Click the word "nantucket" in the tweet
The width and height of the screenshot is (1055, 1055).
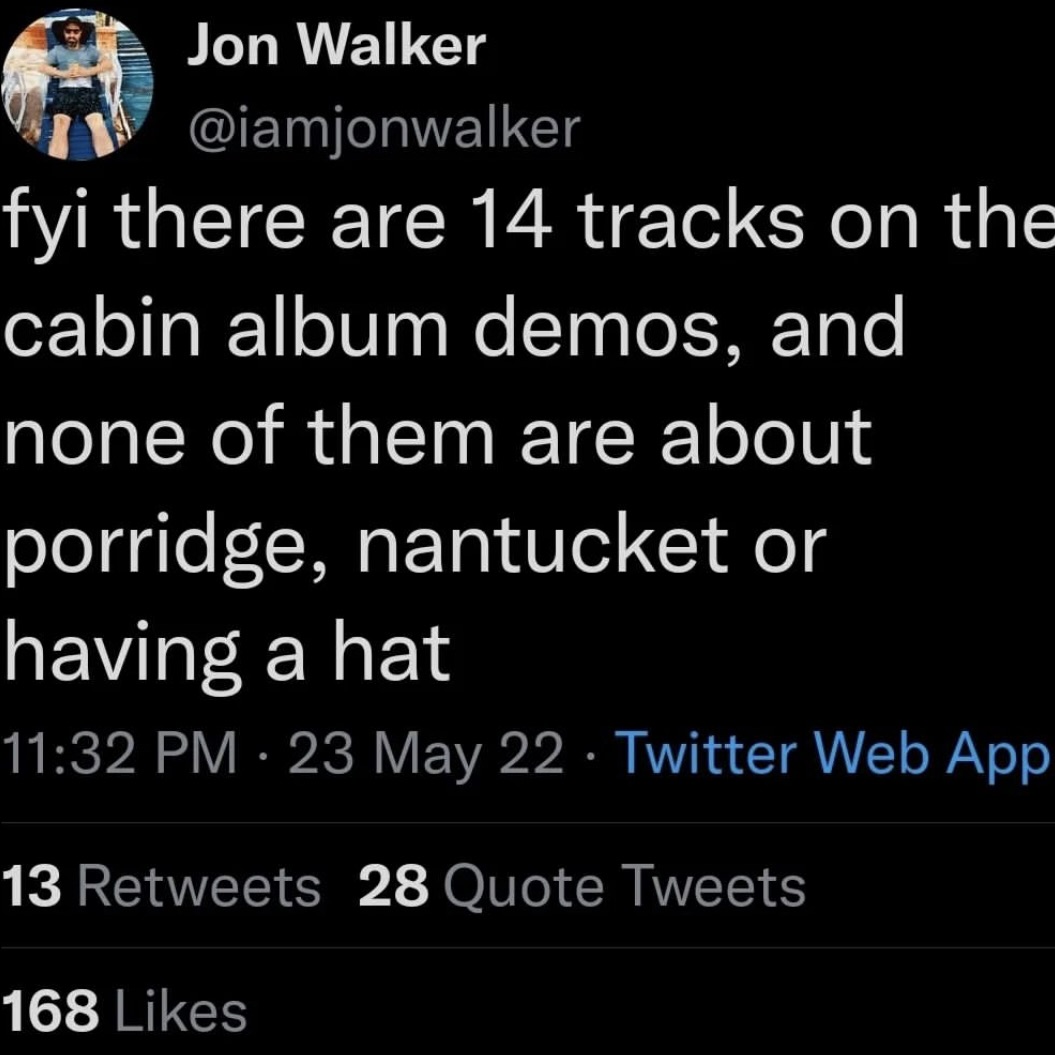click(x=559, y=544)
